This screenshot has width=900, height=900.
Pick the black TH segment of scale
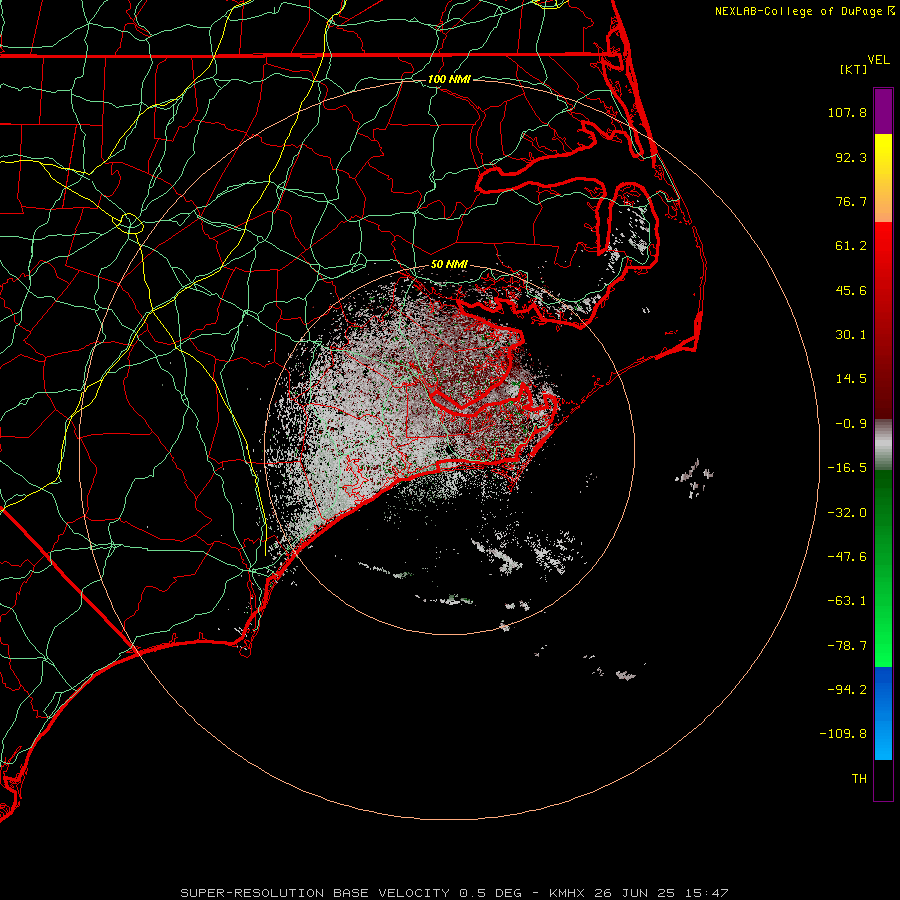[883, 780]
